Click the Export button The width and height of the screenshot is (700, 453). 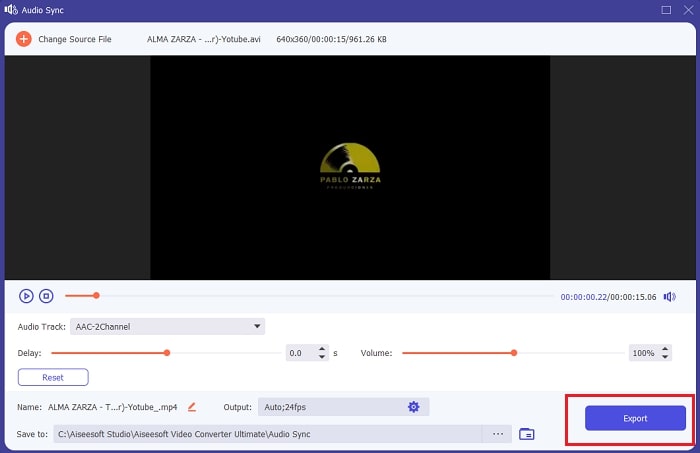coord(635,418)
